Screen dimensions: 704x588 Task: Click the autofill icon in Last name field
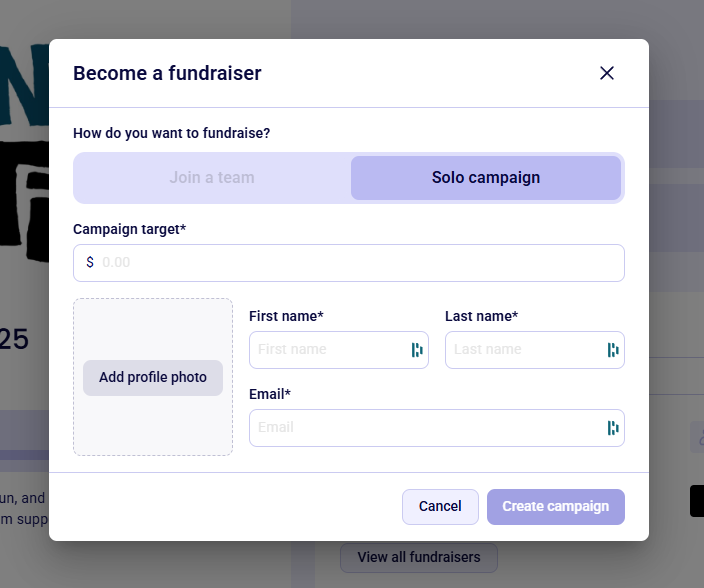pyautogui.click(x=613, y=350)
